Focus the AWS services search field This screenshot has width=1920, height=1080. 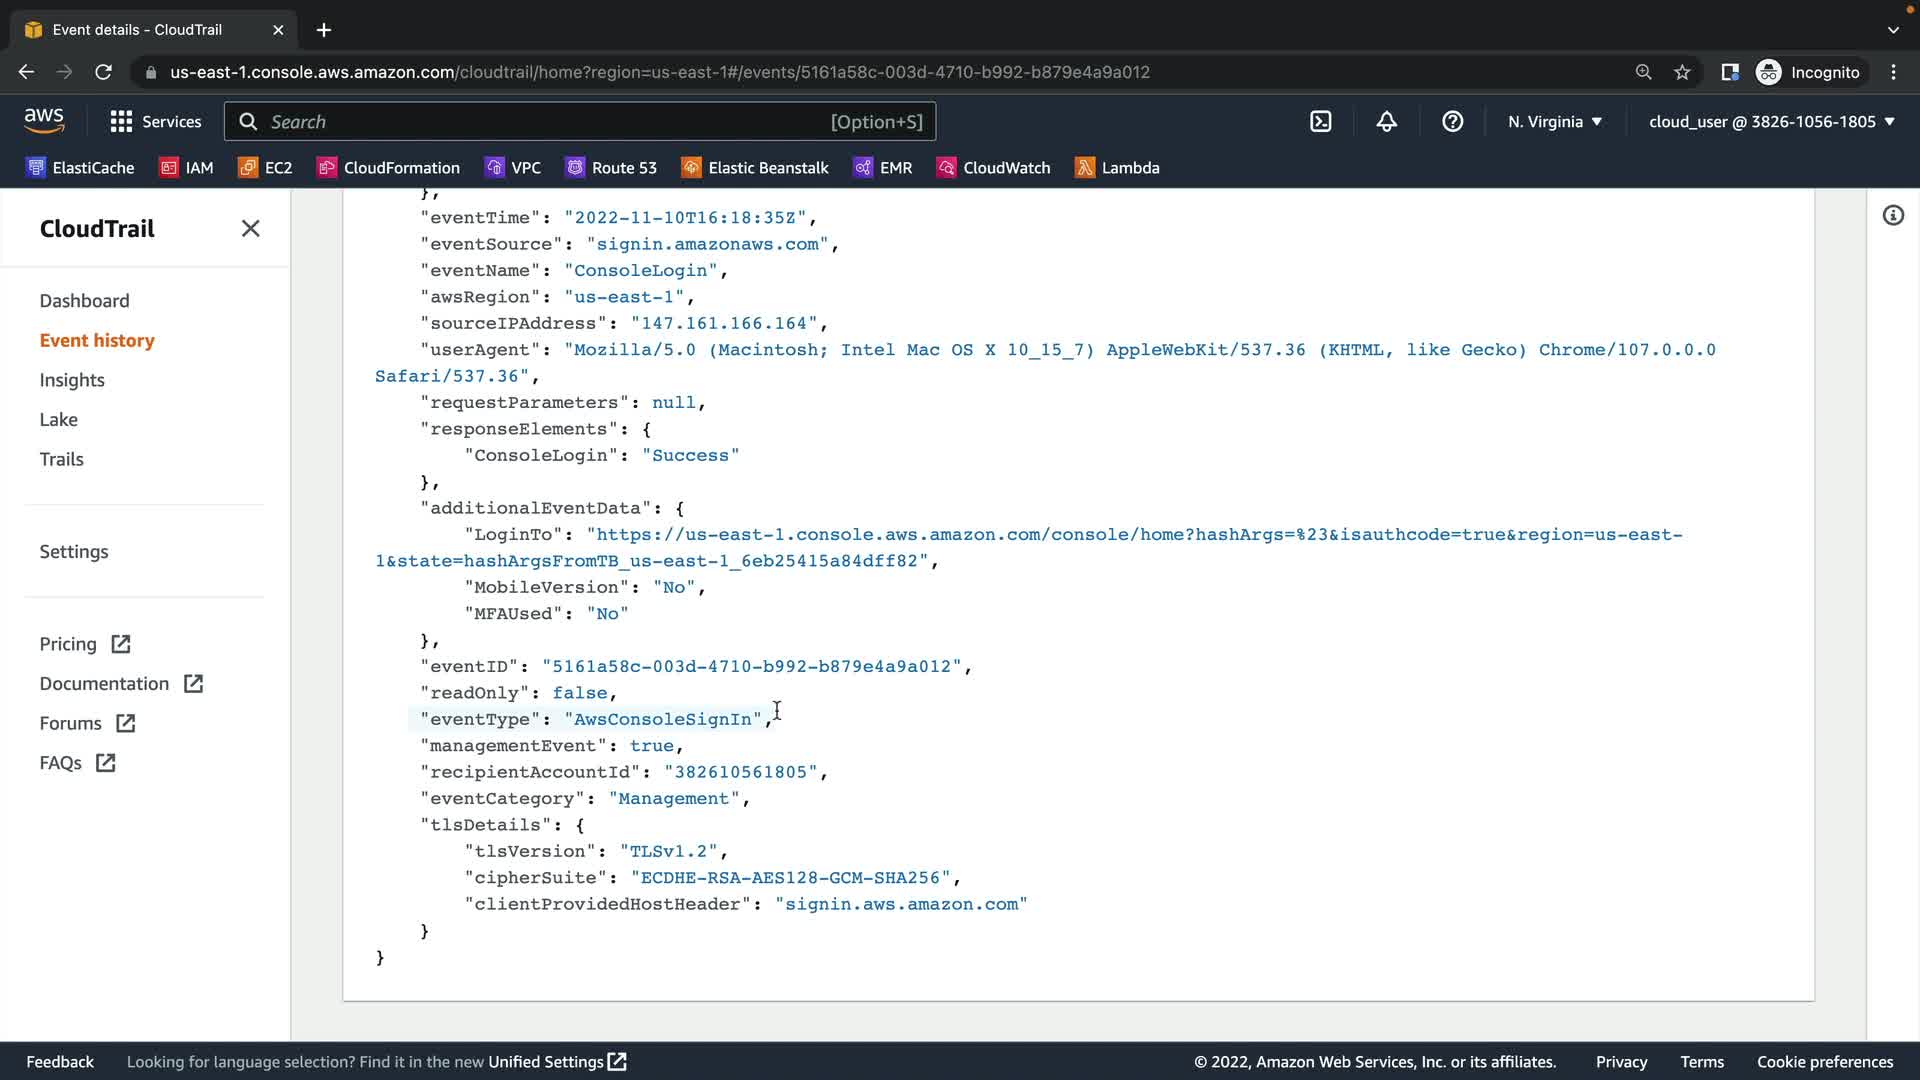tap(580, 122)
